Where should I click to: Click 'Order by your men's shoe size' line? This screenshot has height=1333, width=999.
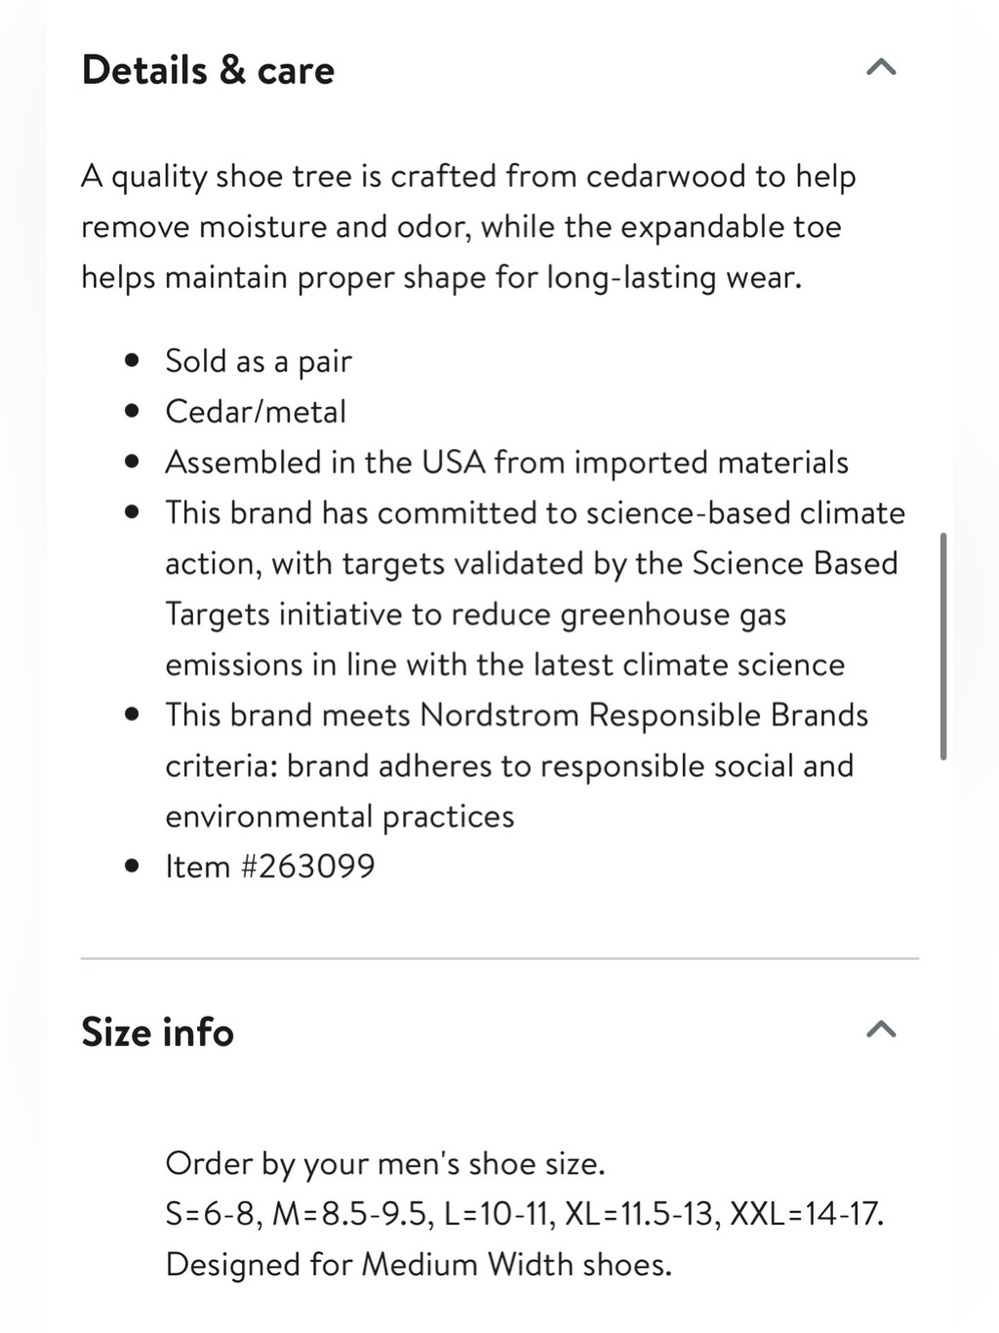click(386, 1164)
